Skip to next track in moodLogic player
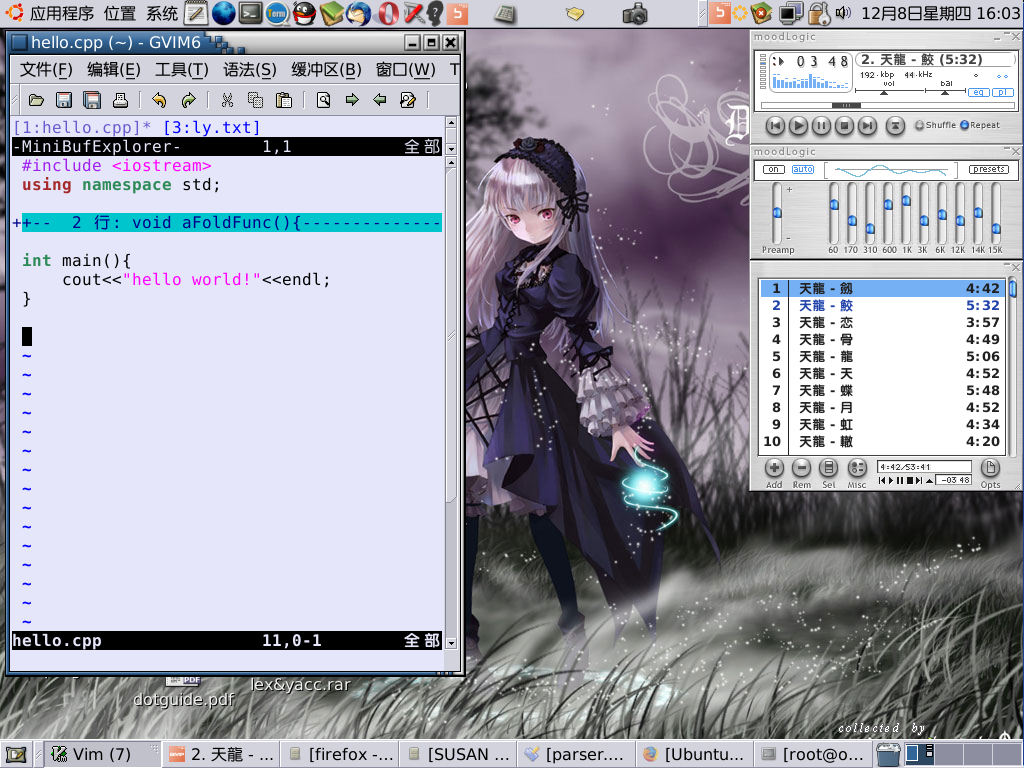Viewport: 1024px width, 768px height. [x=867, y=125]
